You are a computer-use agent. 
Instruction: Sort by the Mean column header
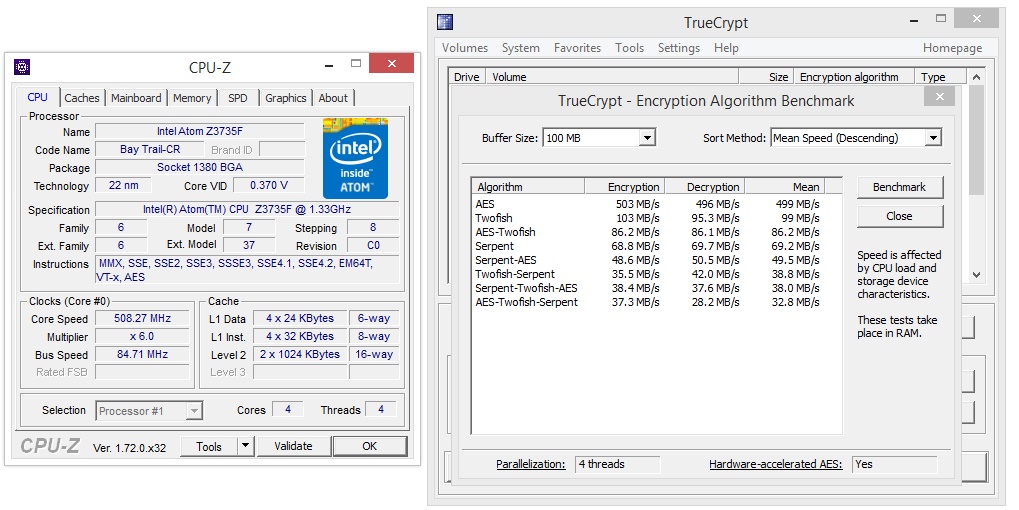(784, 186)
